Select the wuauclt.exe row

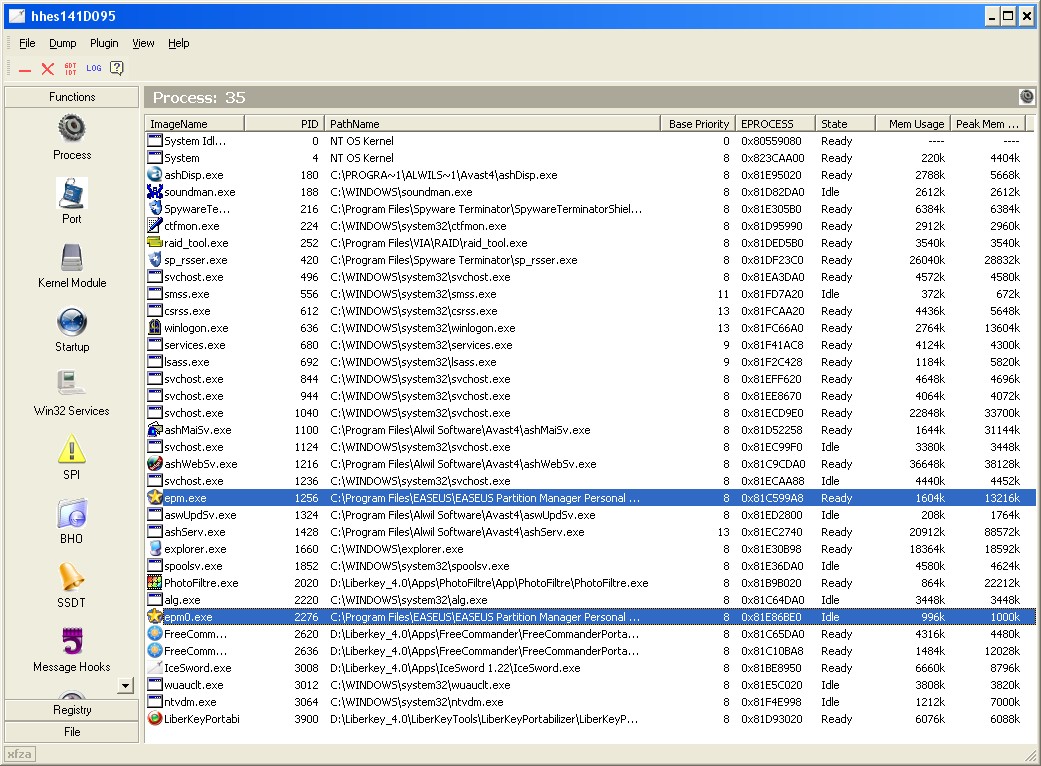tap(590, 684)
